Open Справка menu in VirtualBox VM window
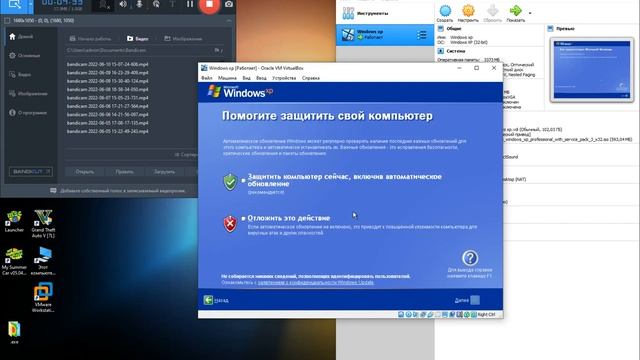Viewport: 640px width, 360px height. pos(311,78)
